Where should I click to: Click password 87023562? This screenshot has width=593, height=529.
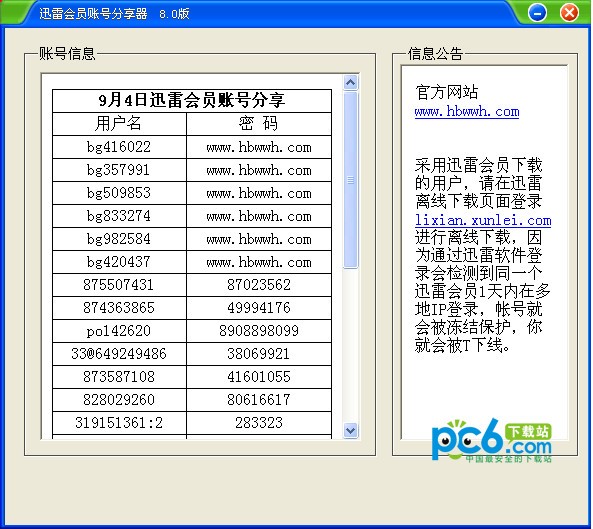259,285
